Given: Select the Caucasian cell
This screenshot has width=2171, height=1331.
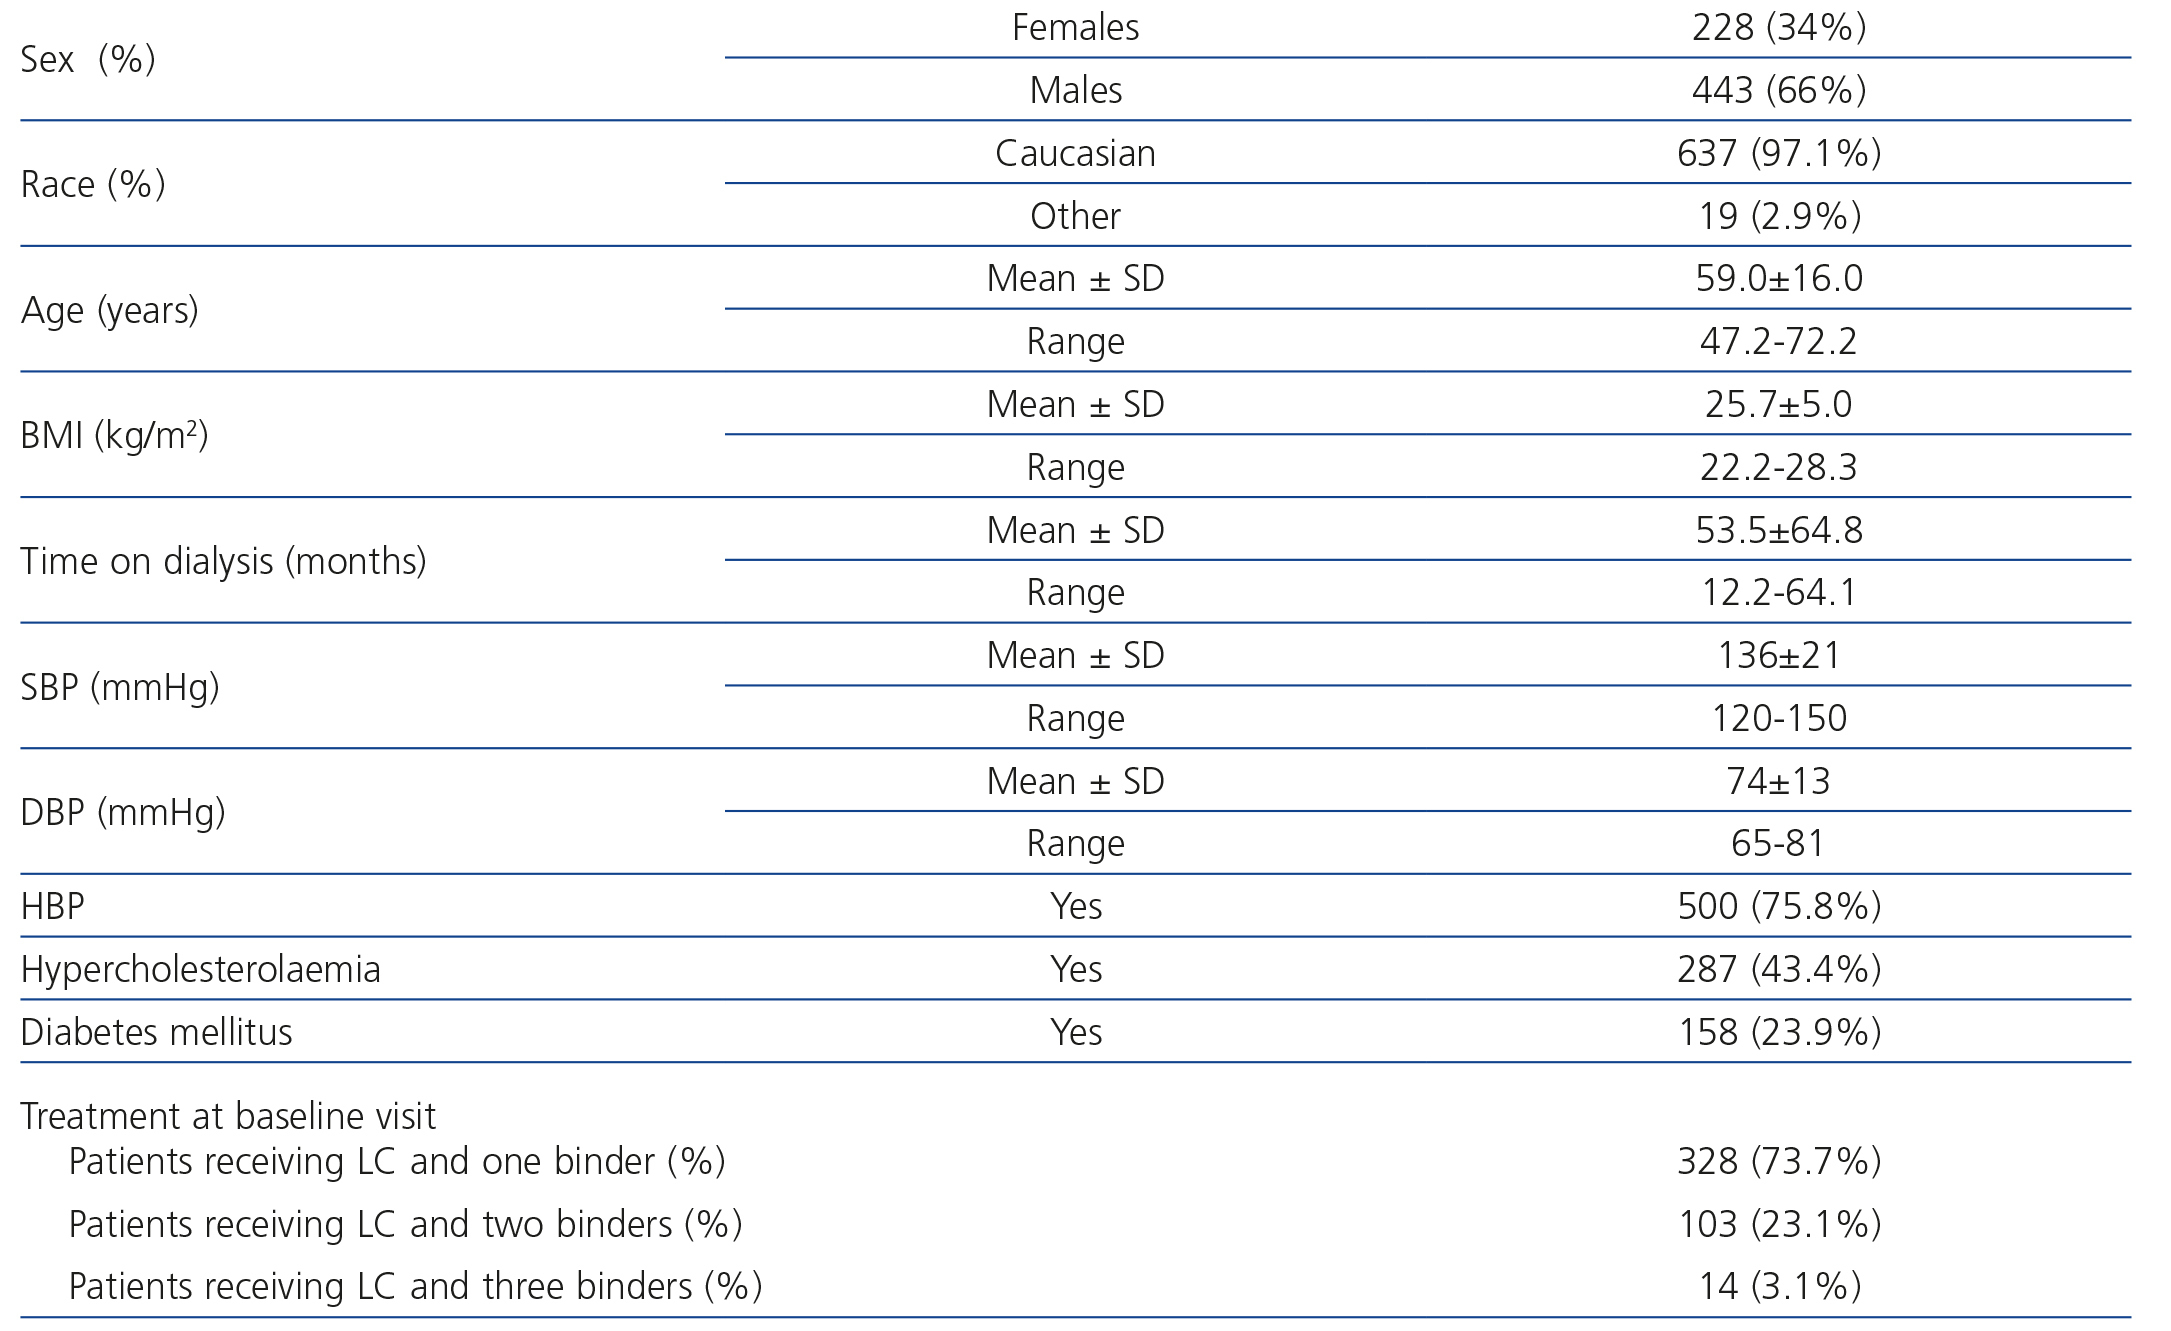Looking at the screenshot, I should (1075, 154).
